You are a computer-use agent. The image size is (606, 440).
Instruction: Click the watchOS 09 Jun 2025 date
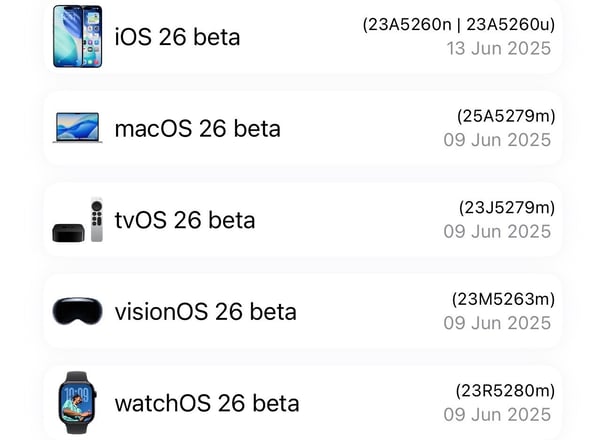[497, 414]
